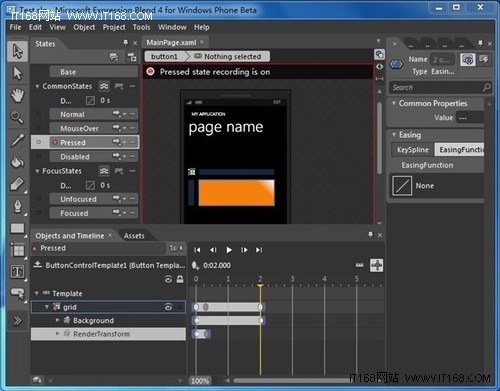Viewport: 500px width, 391px height.
Task: Click the split view arrows icon
Action: click(379, 67)
